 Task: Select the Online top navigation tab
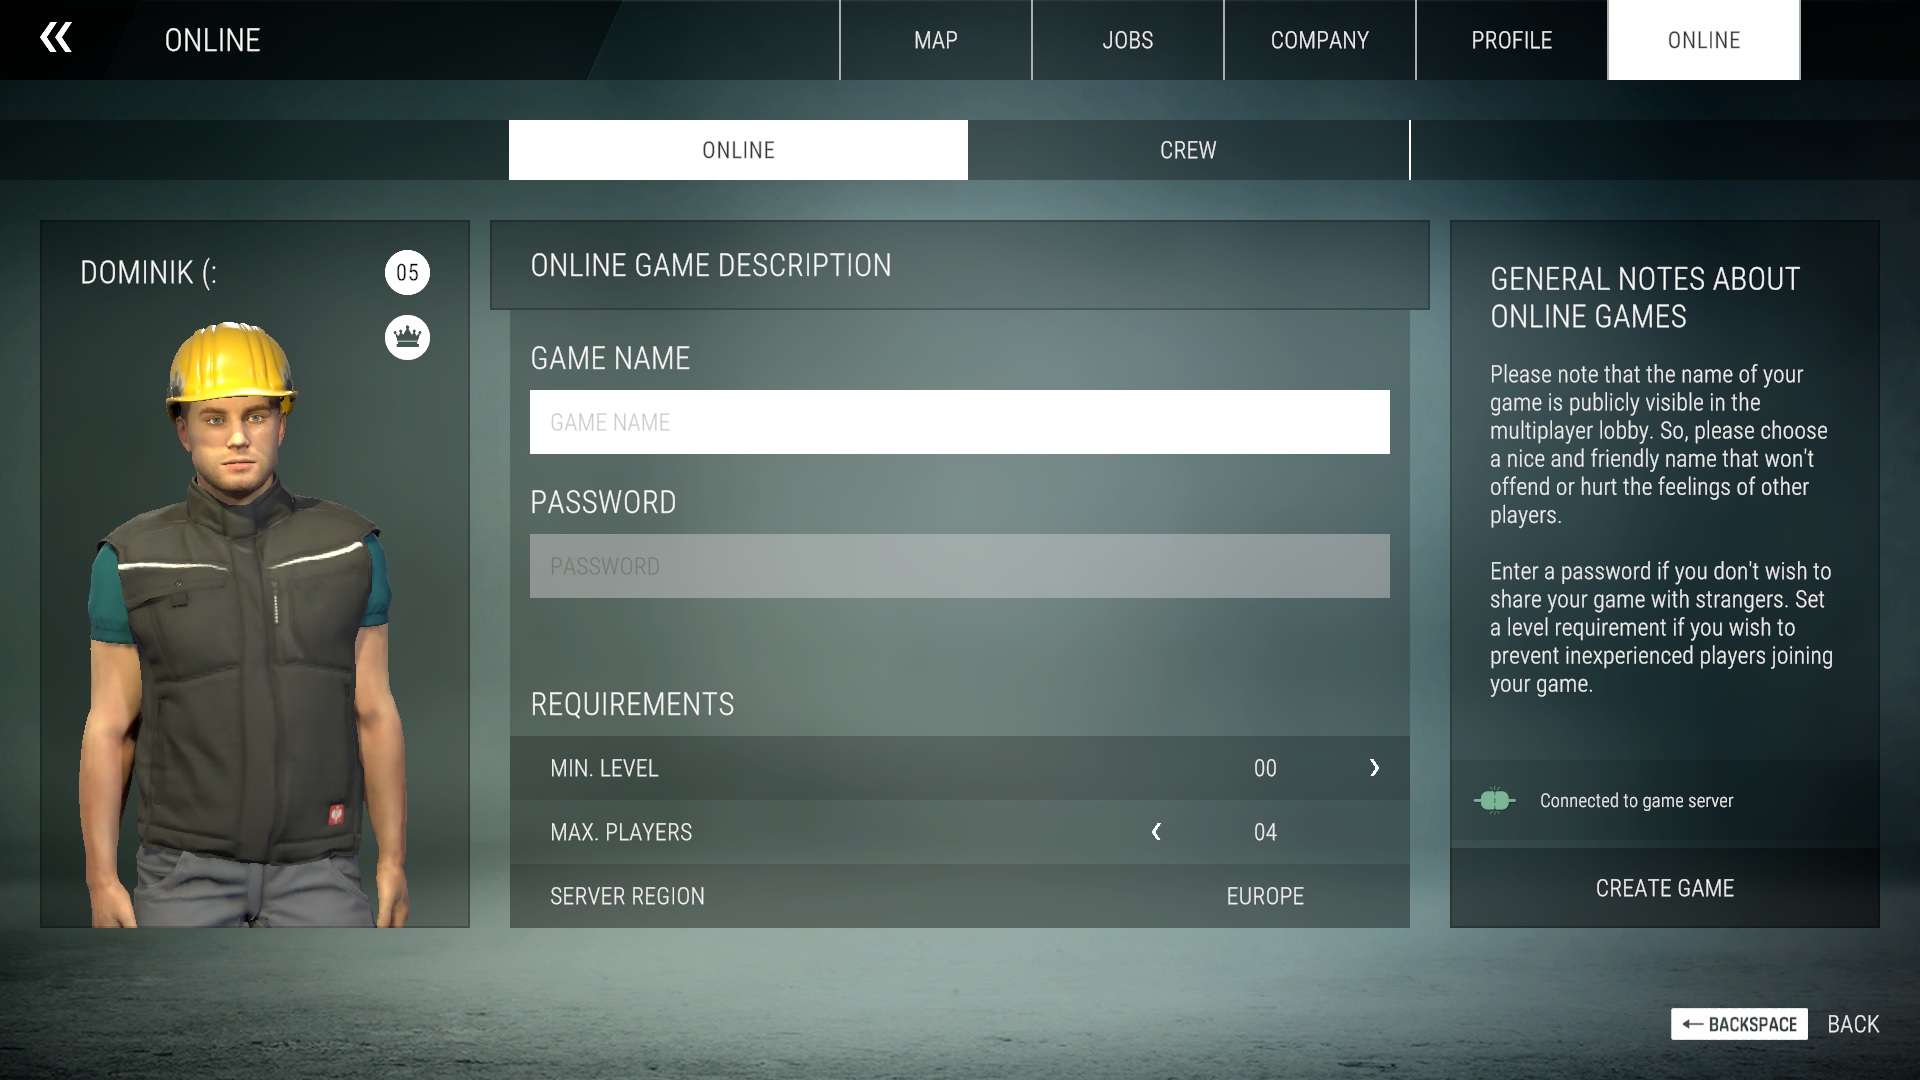1703,40
